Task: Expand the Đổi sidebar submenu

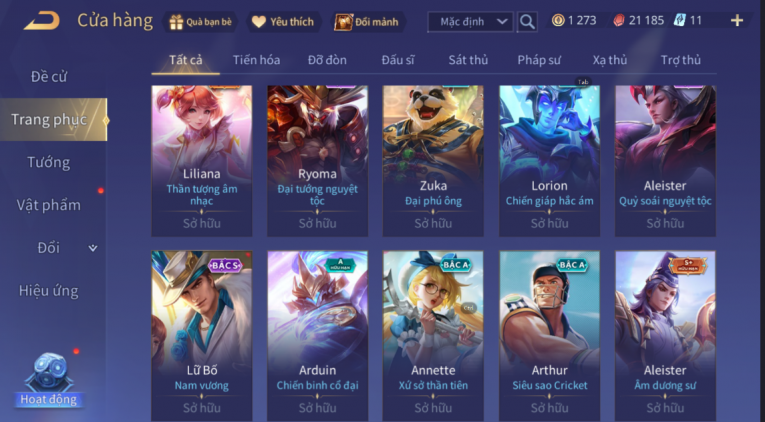Action: 93,248
